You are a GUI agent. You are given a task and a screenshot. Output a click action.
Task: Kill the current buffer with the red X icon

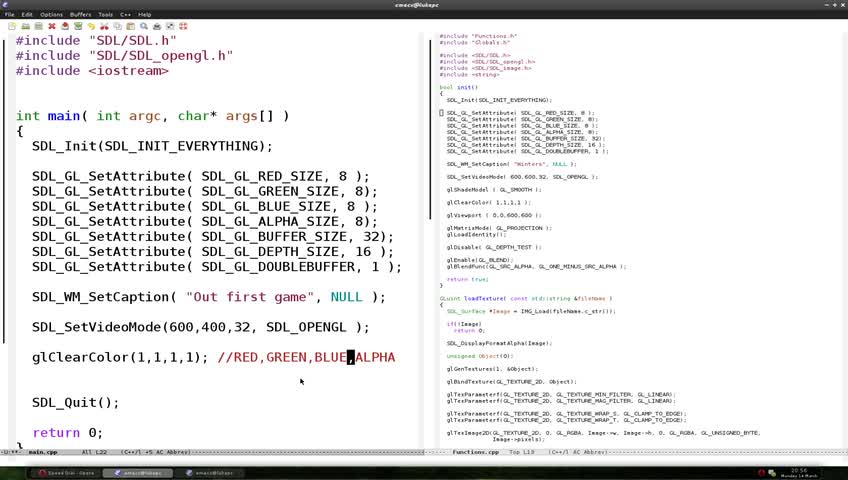point(52,26)
